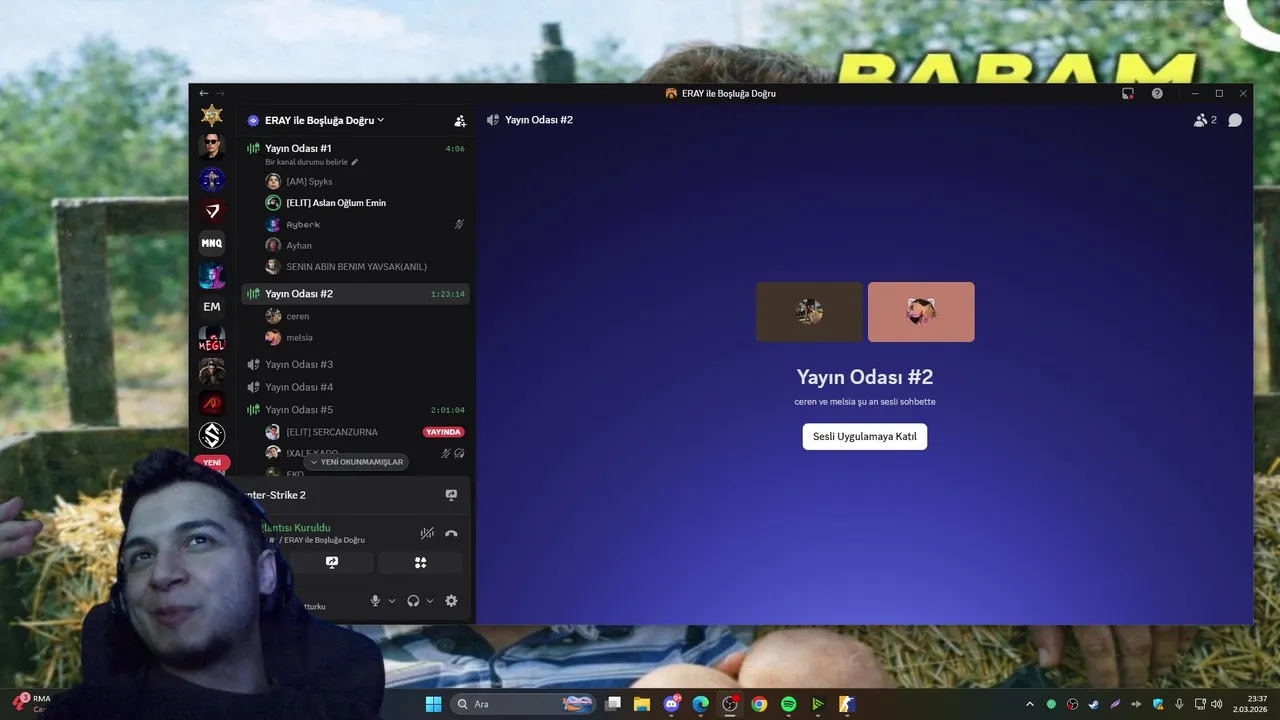Mute the microphone in user panel
1280x720 pixels.
pos(376,601)
